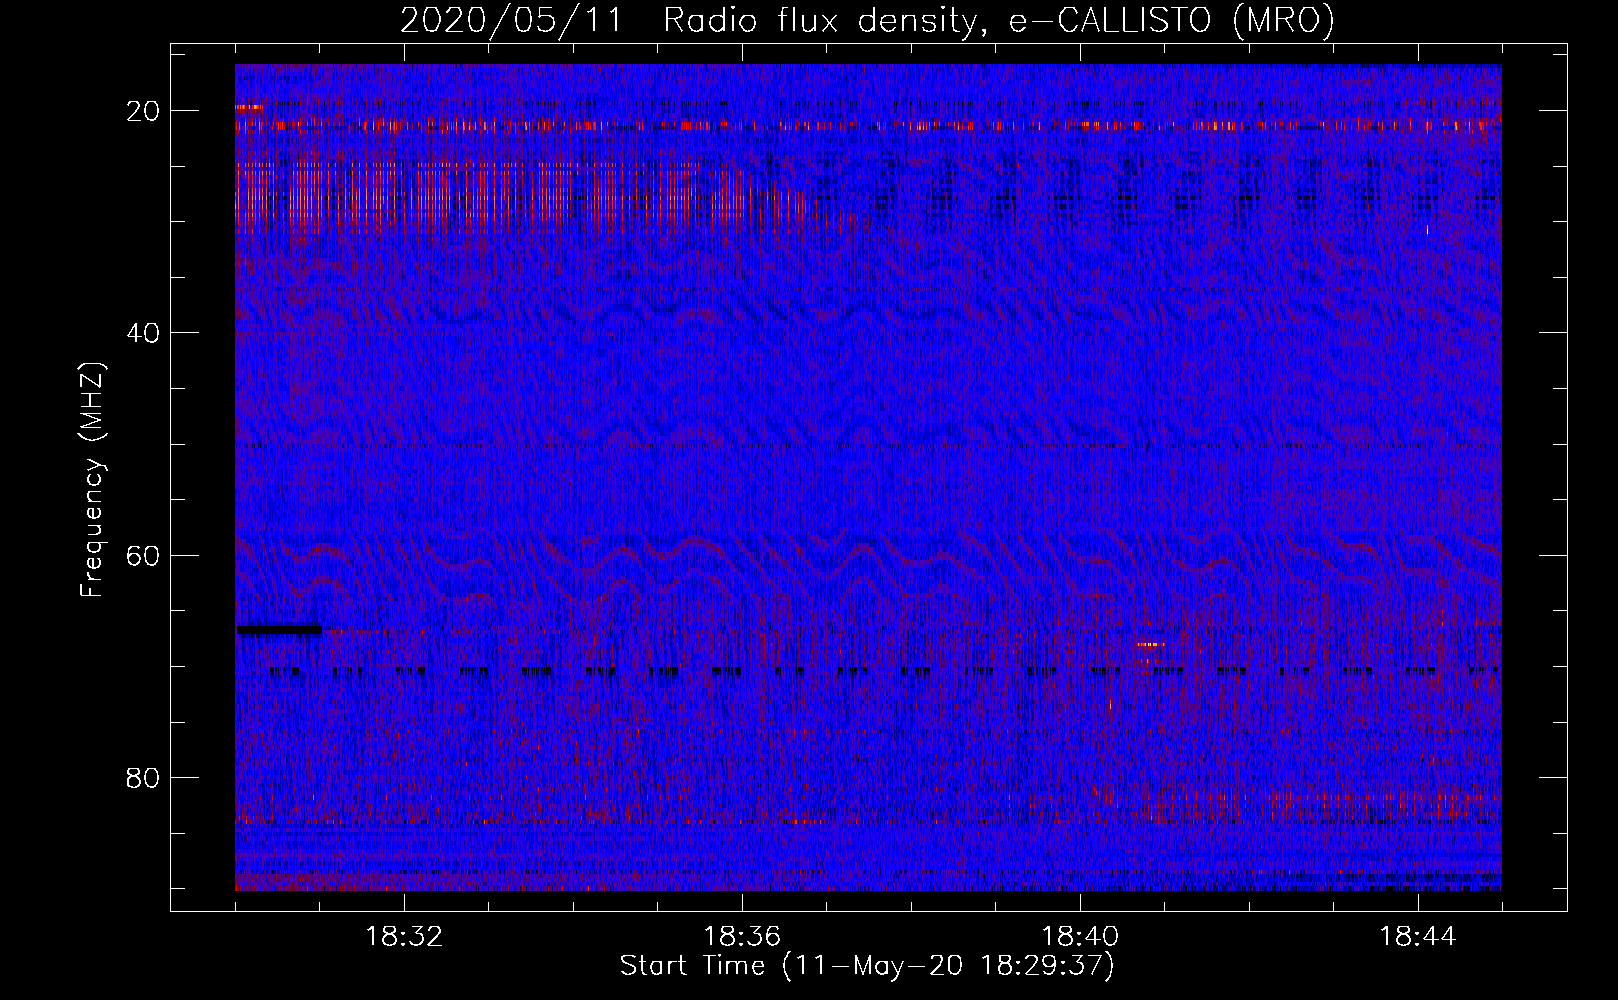
Task: Click the '80' frequency tick label
Action: 143,778
